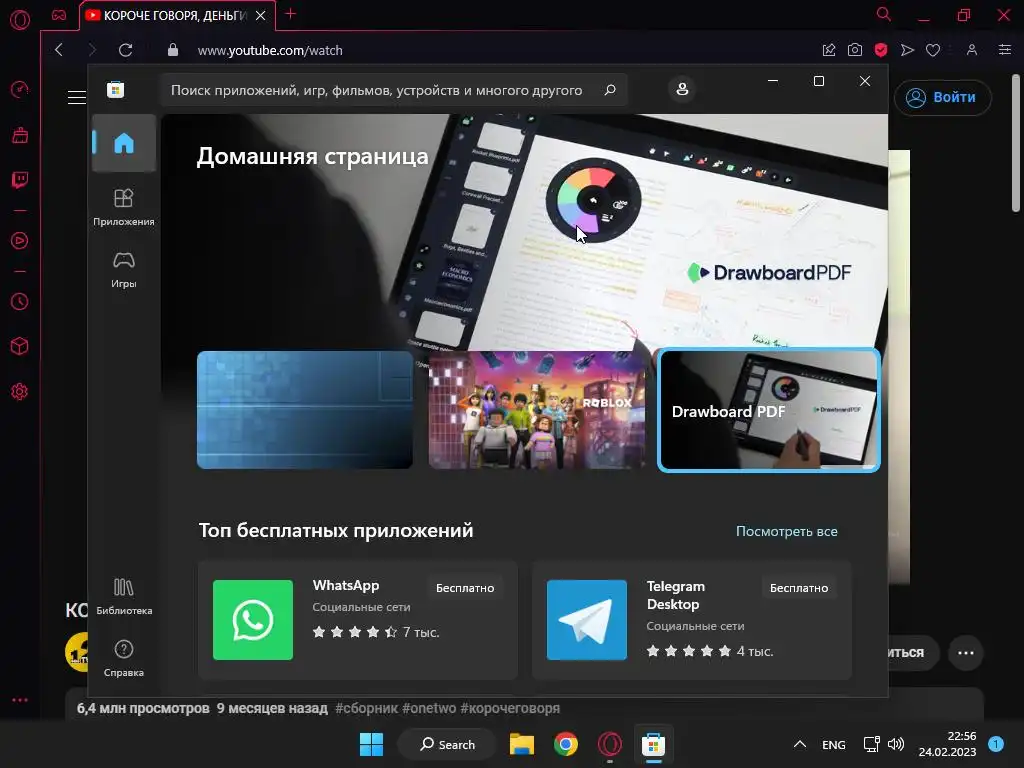Click the Домашняя страница heading
1024x768 pixels.
312,156
